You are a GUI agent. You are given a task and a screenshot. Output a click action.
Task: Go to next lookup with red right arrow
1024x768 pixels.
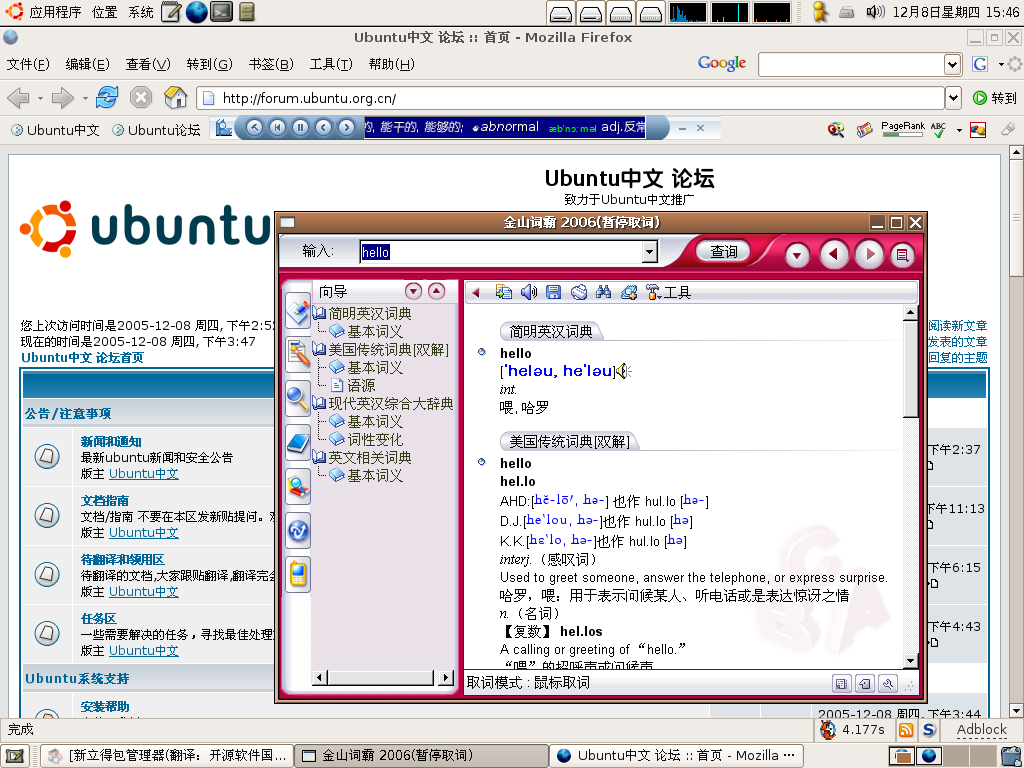pyautogui.click(x=869, y=254)
